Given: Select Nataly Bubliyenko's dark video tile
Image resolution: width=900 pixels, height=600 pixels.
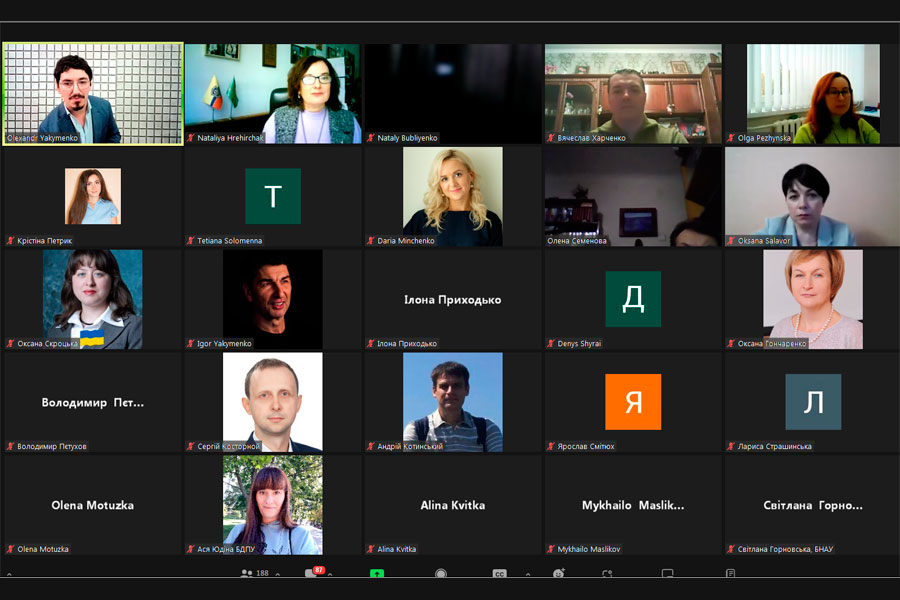Looking at the screenshot, I should tap(453, 94).
